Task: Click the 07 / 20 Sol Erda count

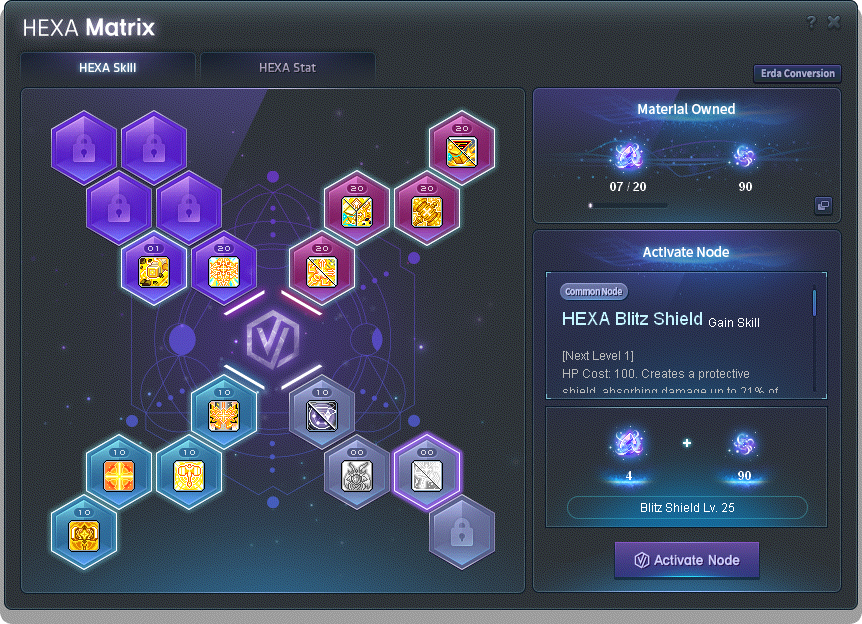Action: point(628,186)
